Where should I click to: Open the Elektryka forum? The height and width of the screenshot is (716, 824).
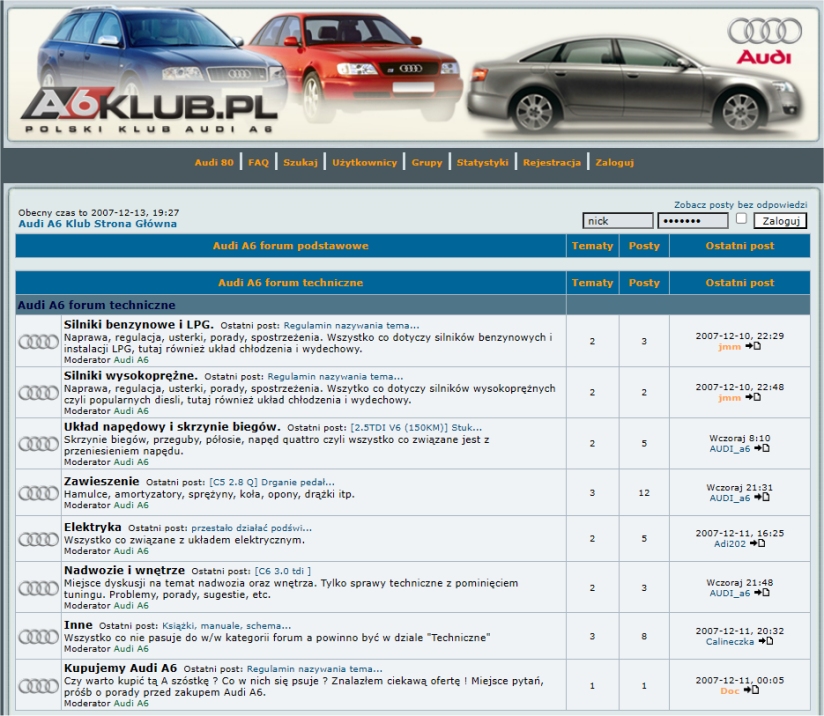(92, 527)
